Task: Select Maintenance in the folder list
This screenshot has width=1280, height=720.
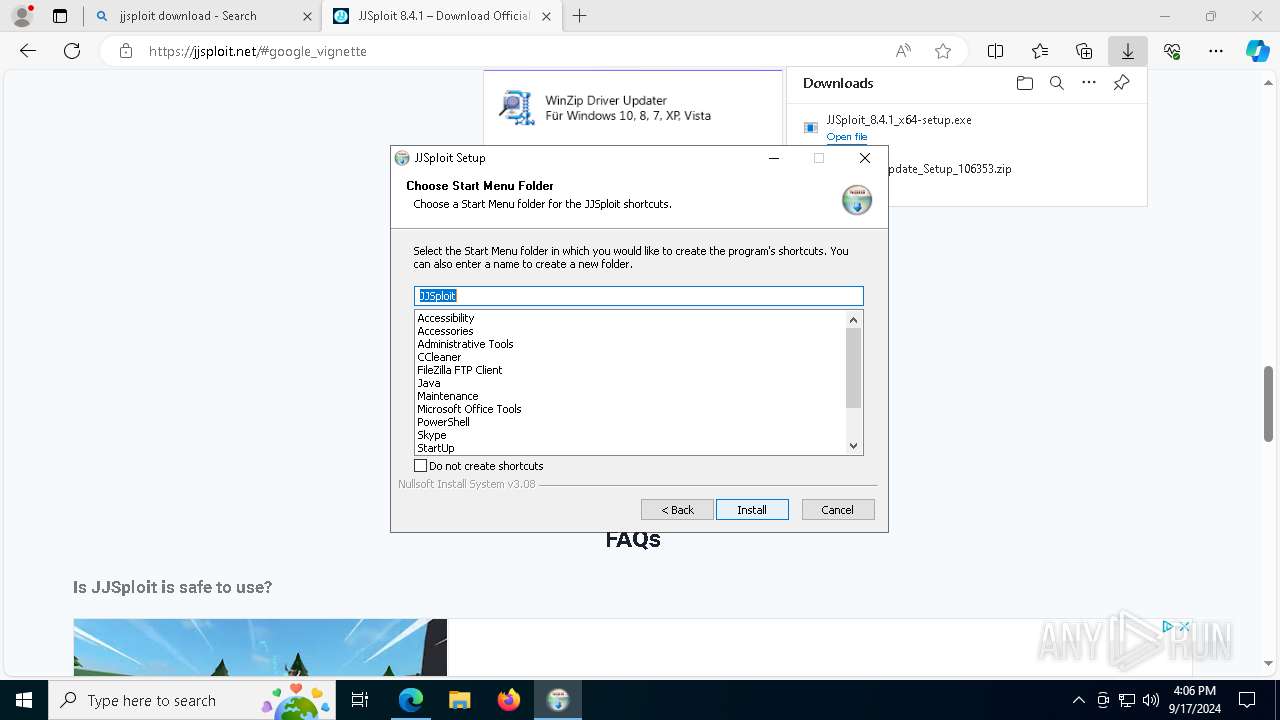Action: (x=448, y=396)
